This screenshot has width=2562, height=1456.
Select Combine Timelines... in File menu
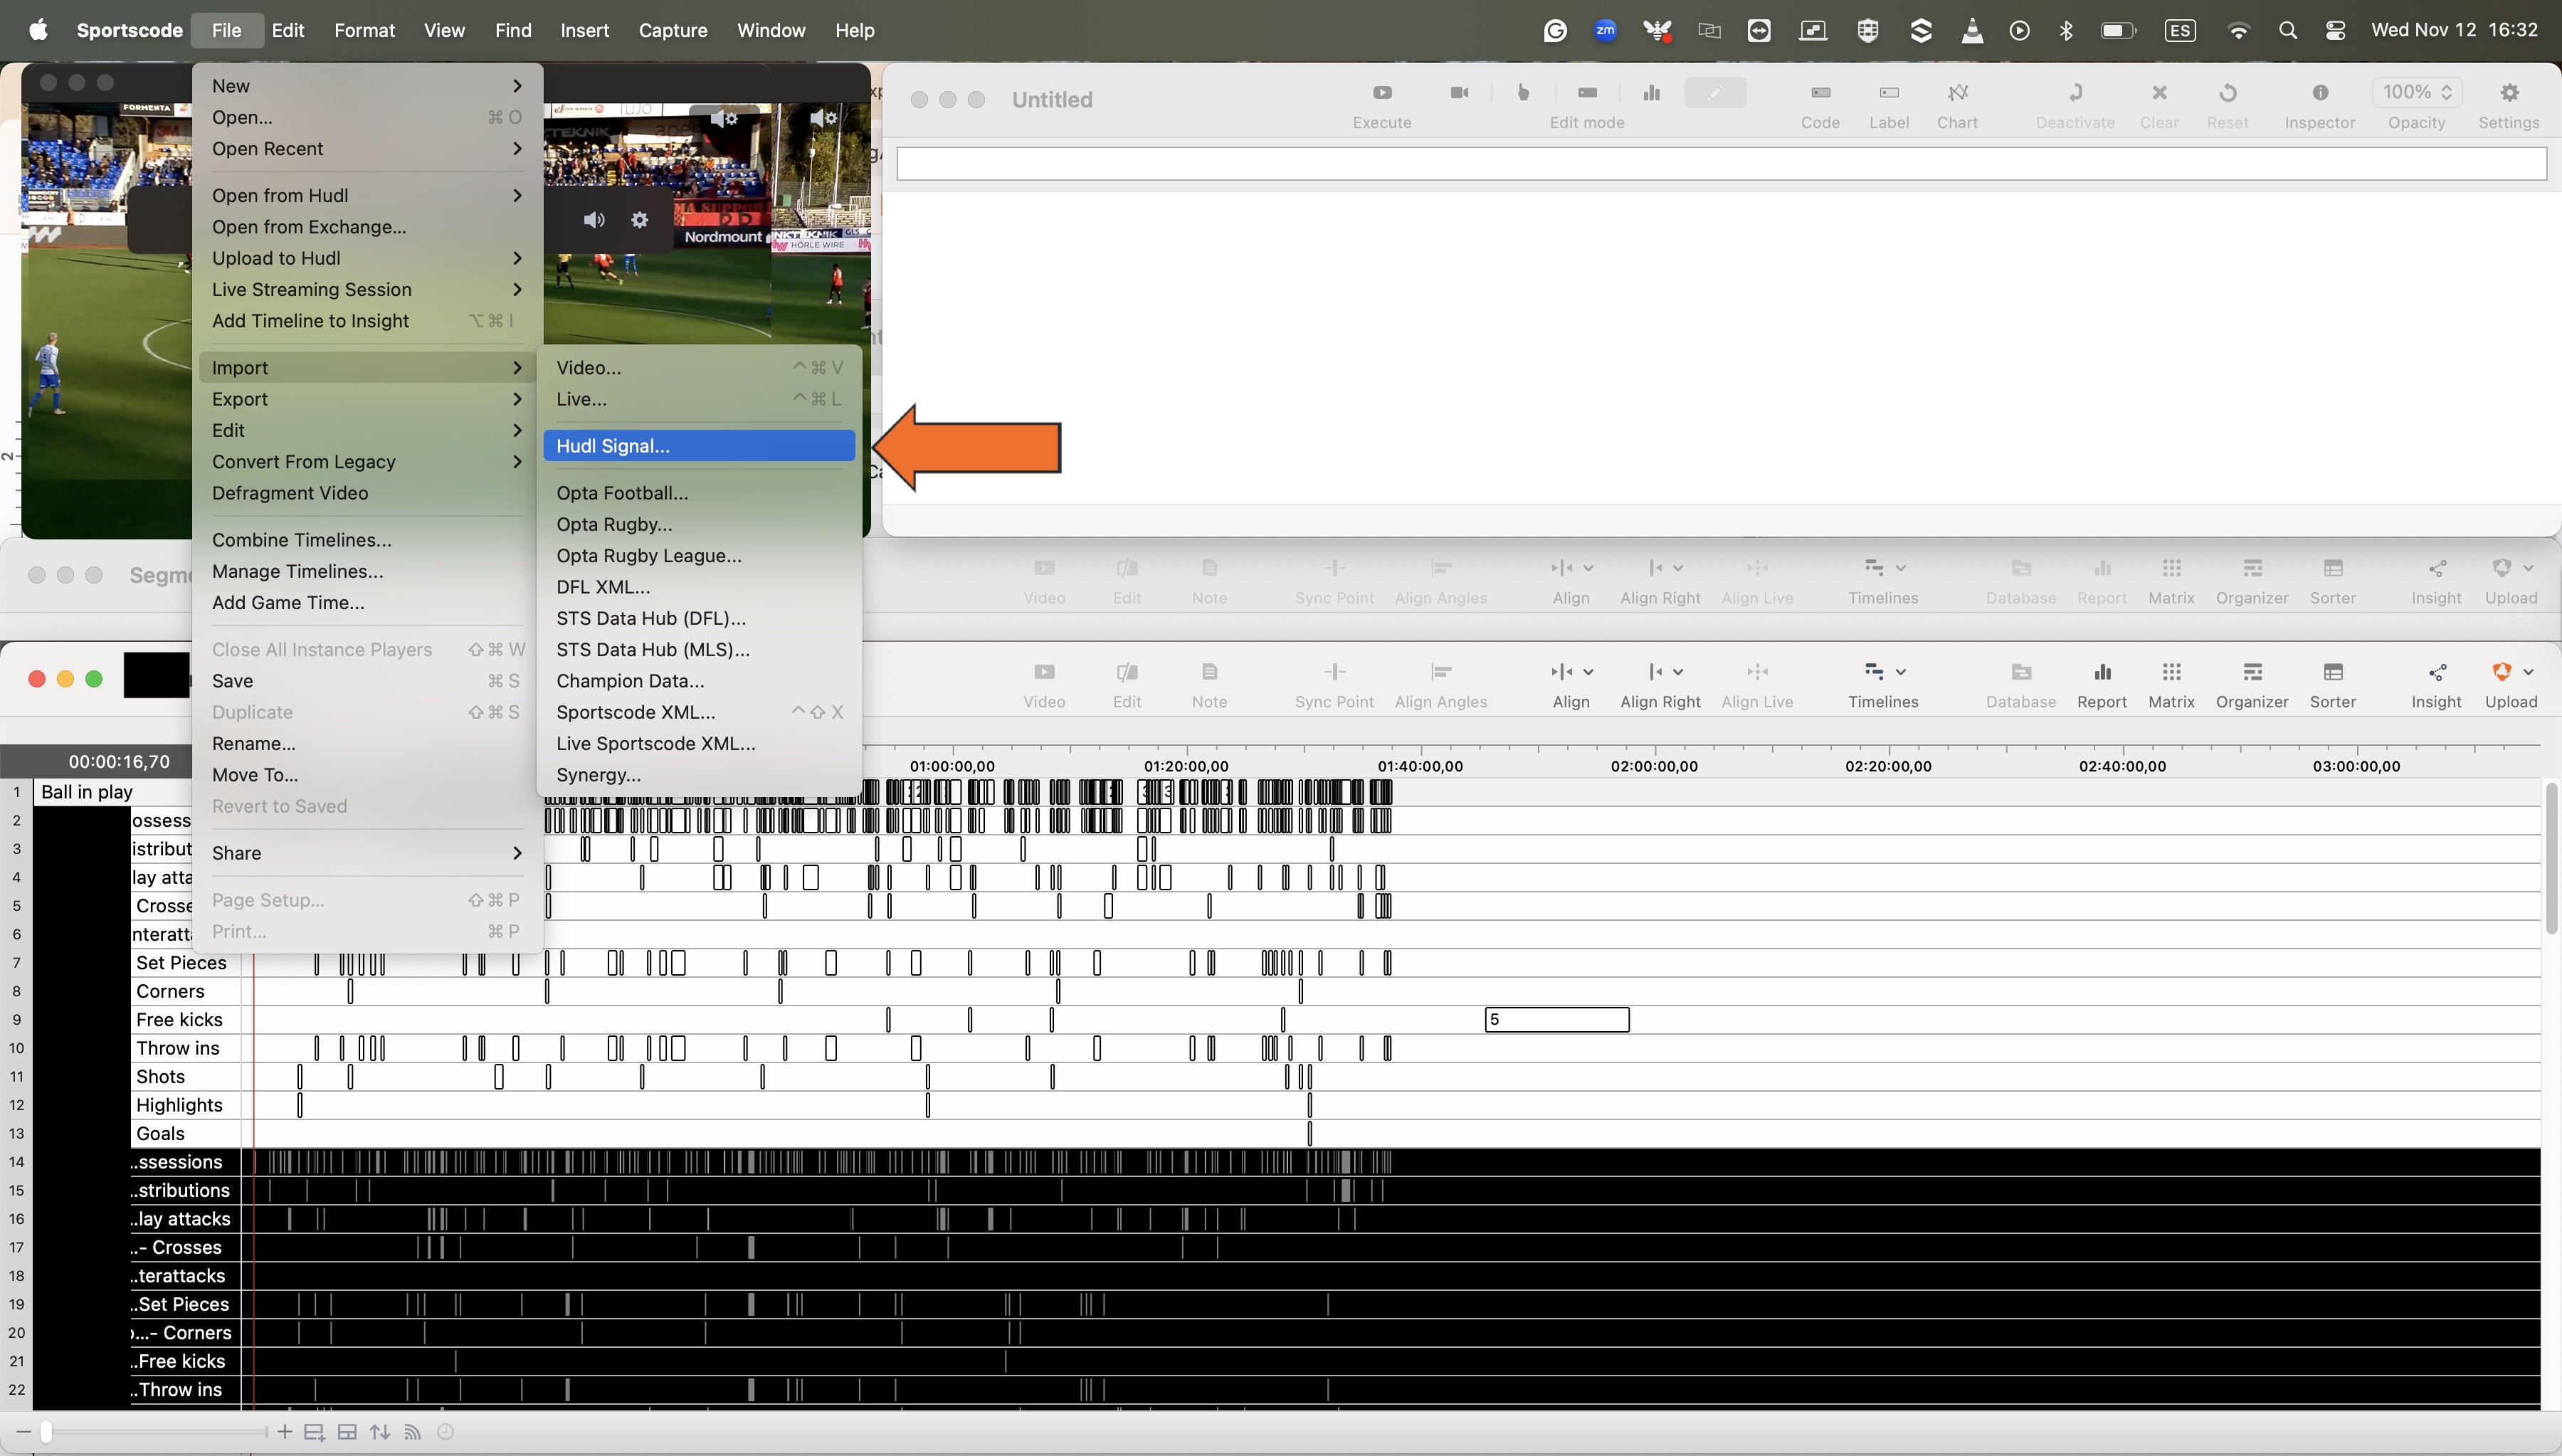(367, 540)
